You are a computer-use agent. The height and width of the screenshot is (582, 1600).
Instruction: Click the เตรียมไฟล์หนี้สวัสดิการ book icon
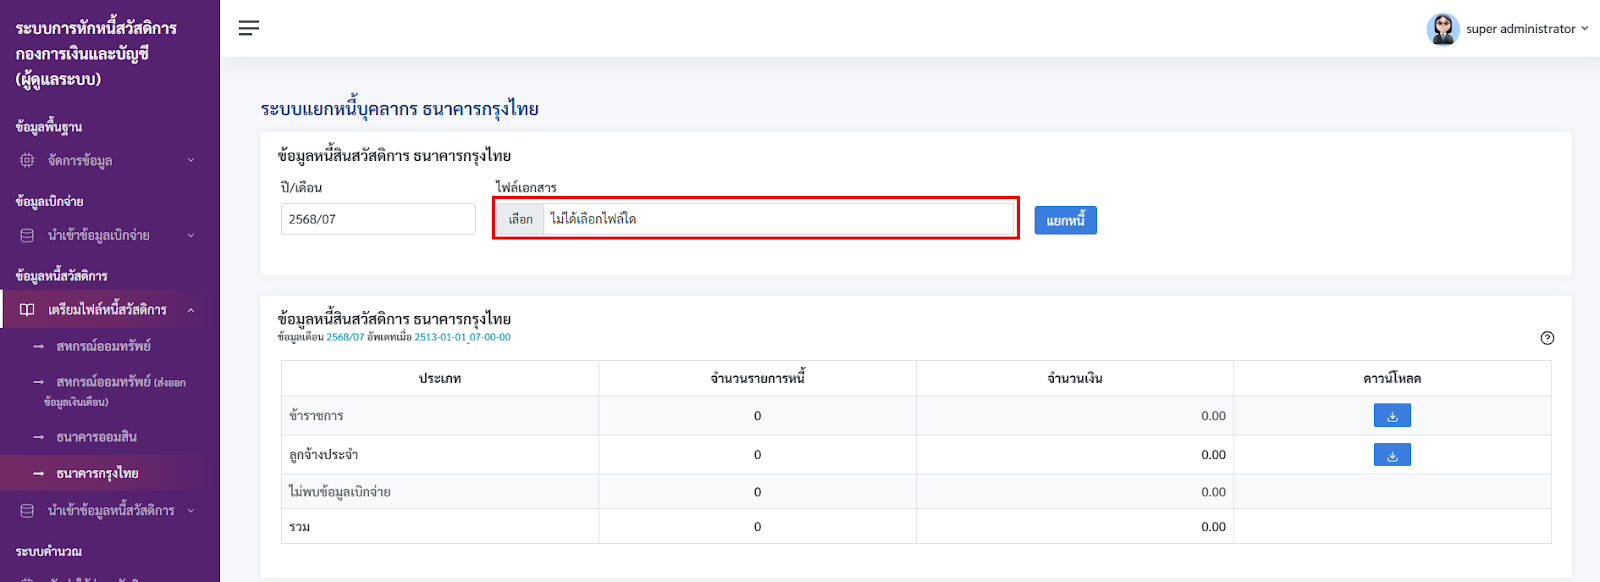[27, 310]
